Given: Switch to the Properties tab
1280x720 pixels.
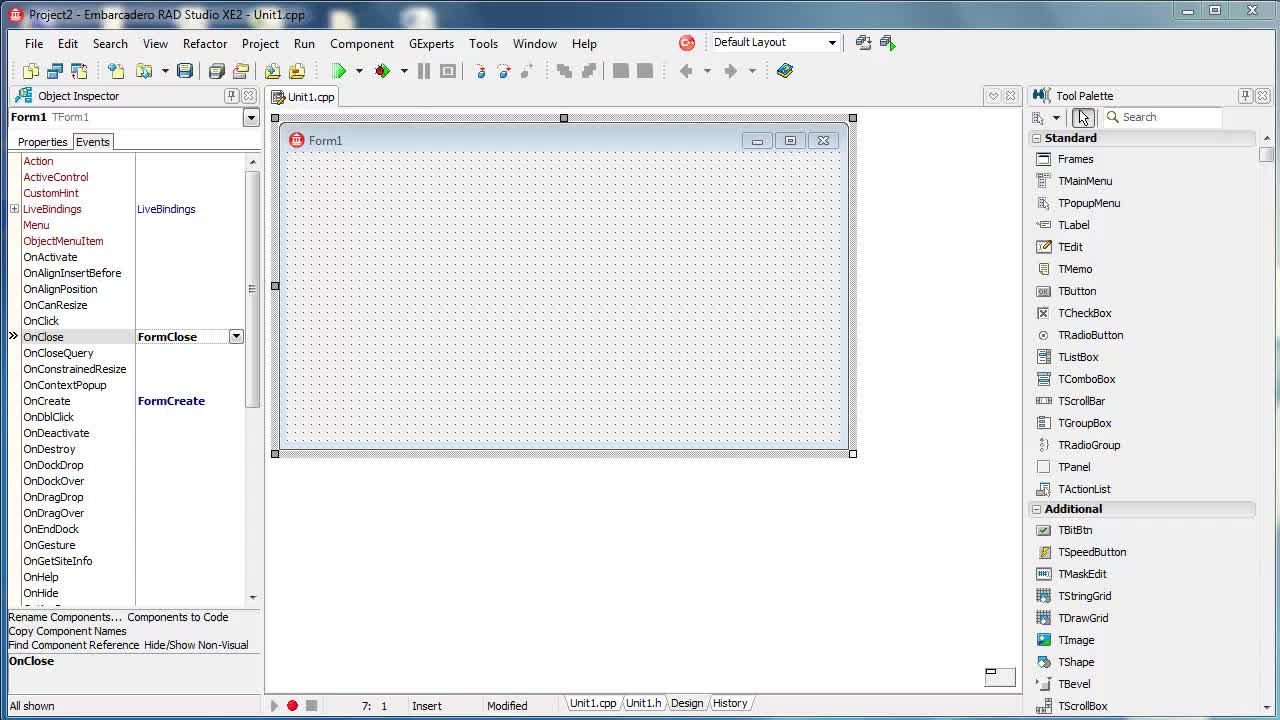Looking at the screenshot, I should click(42, 142).
